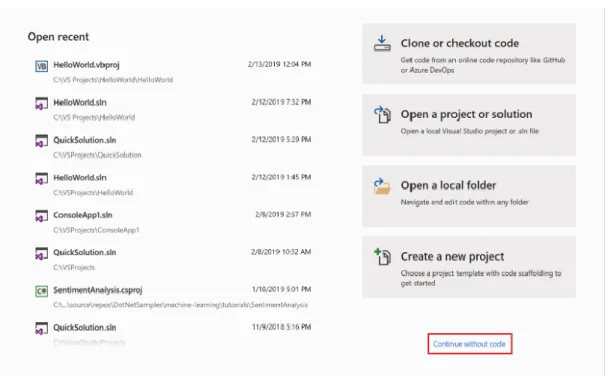Click 'Open a local Visual Studio project' description
The image size is (608, 376).
coord(470,131)
